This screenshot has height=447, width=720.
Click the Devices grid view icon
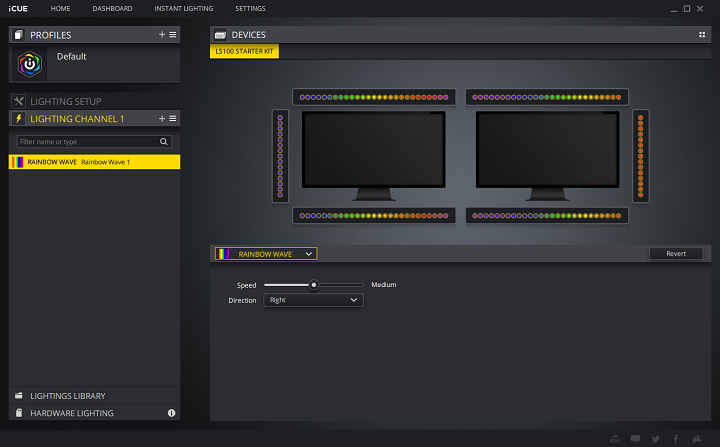point(702,35)
